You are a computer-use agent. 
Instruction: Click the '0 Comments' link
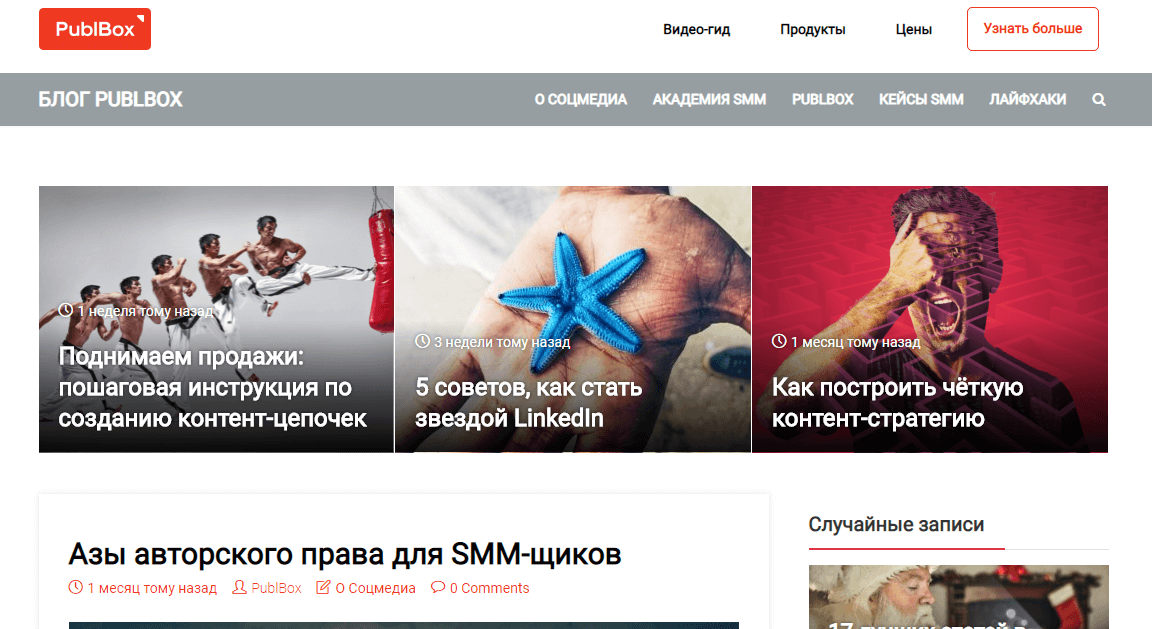pyautogui.click(x=489, y=588)
